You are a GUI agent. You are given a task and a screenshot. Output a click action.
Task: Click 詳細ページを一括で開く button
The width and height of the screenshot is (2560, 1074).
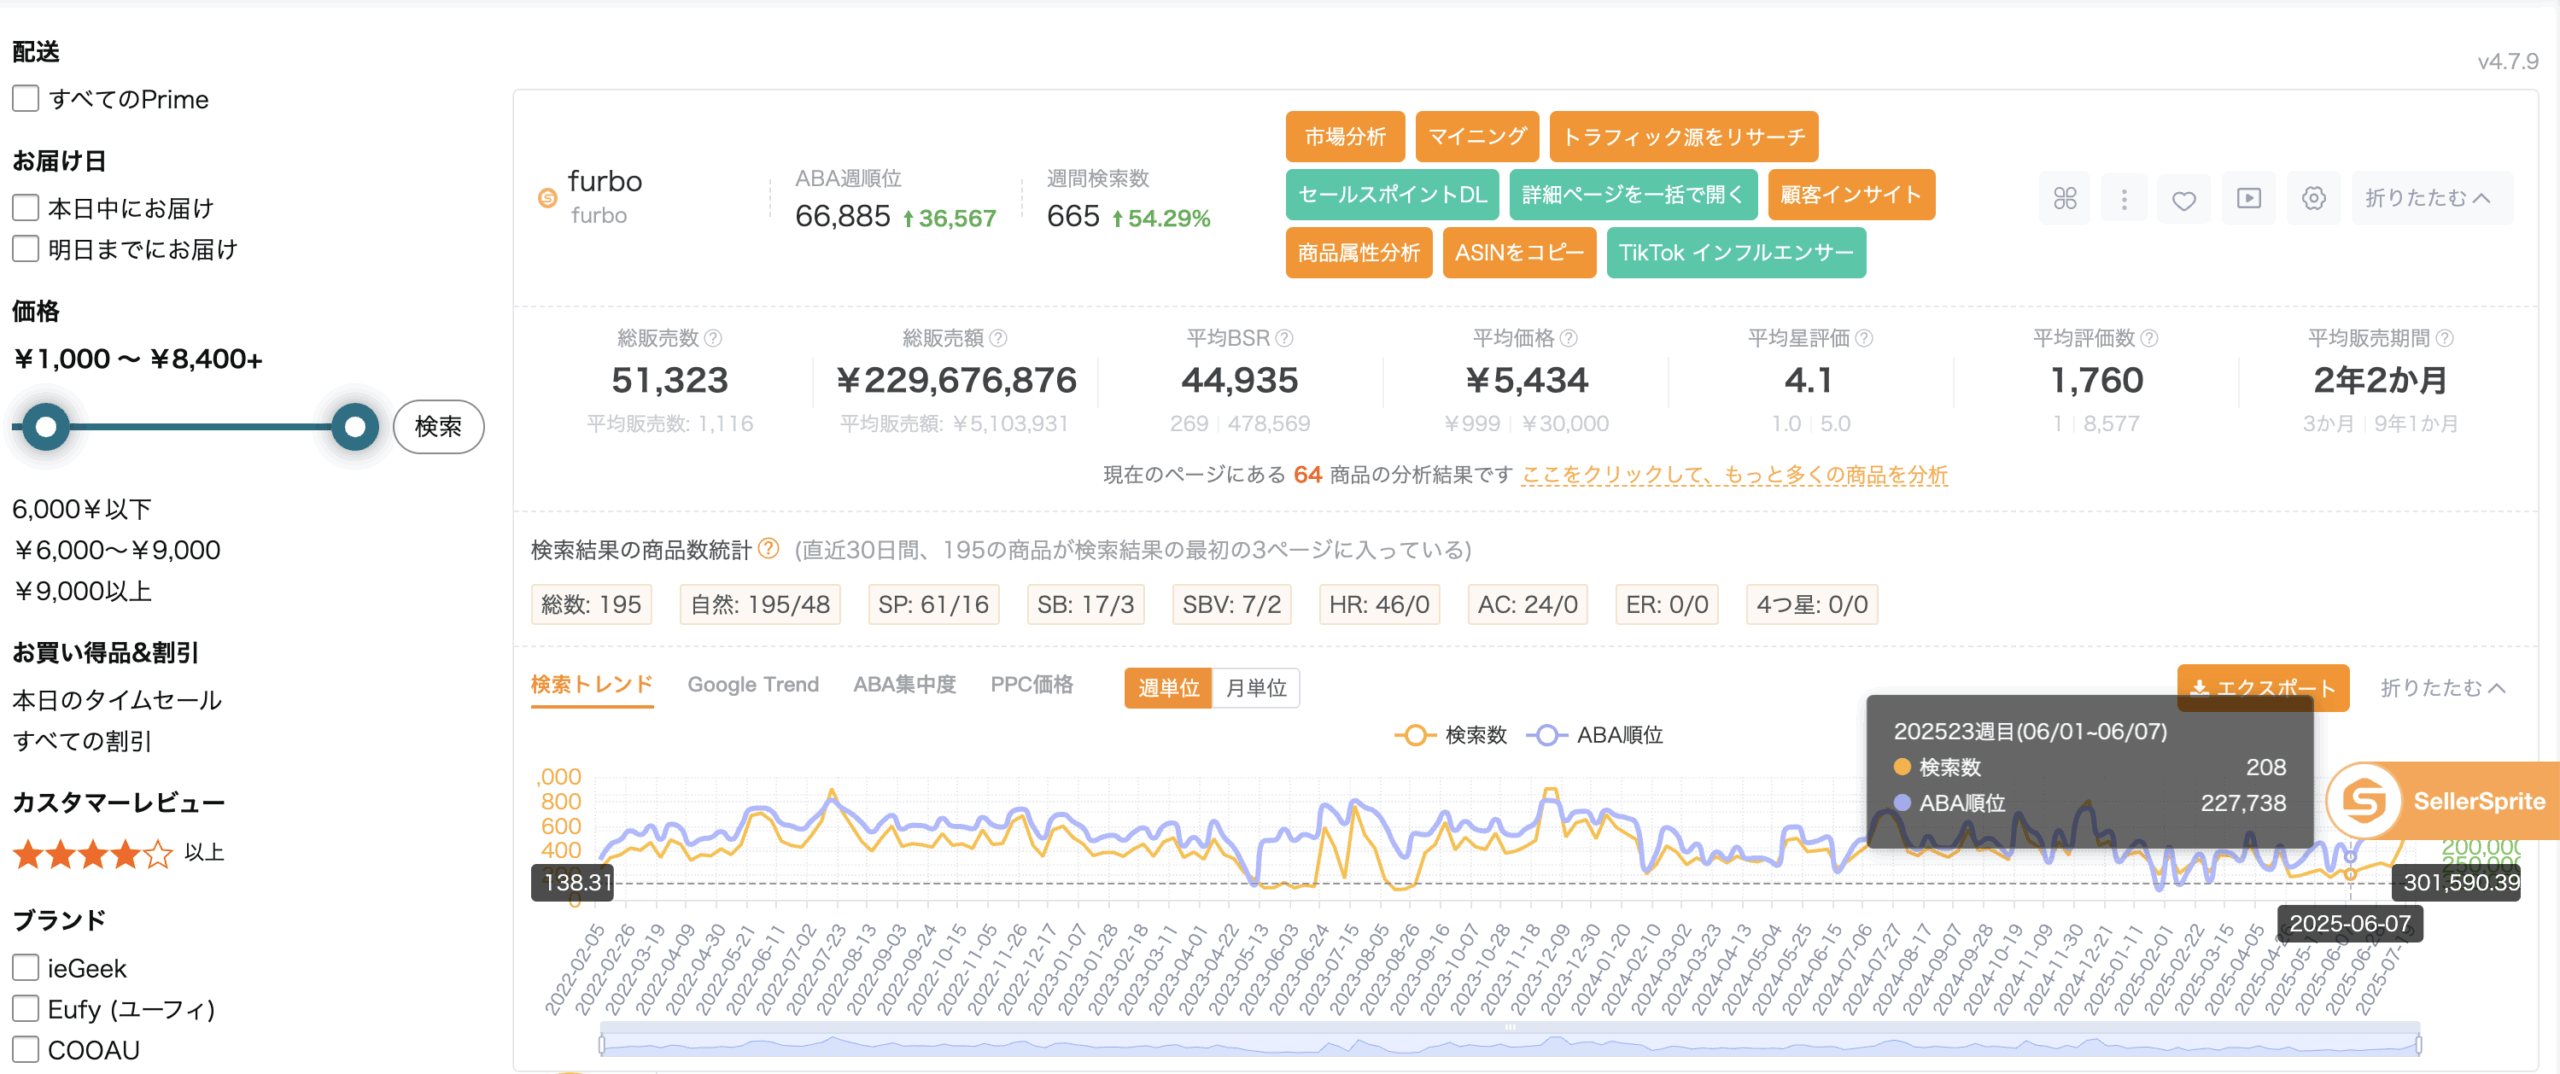click(x=1633, y=194)
